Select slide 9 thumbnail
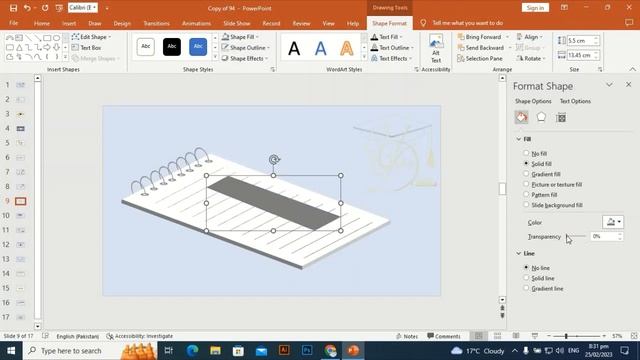 point(20,201)
